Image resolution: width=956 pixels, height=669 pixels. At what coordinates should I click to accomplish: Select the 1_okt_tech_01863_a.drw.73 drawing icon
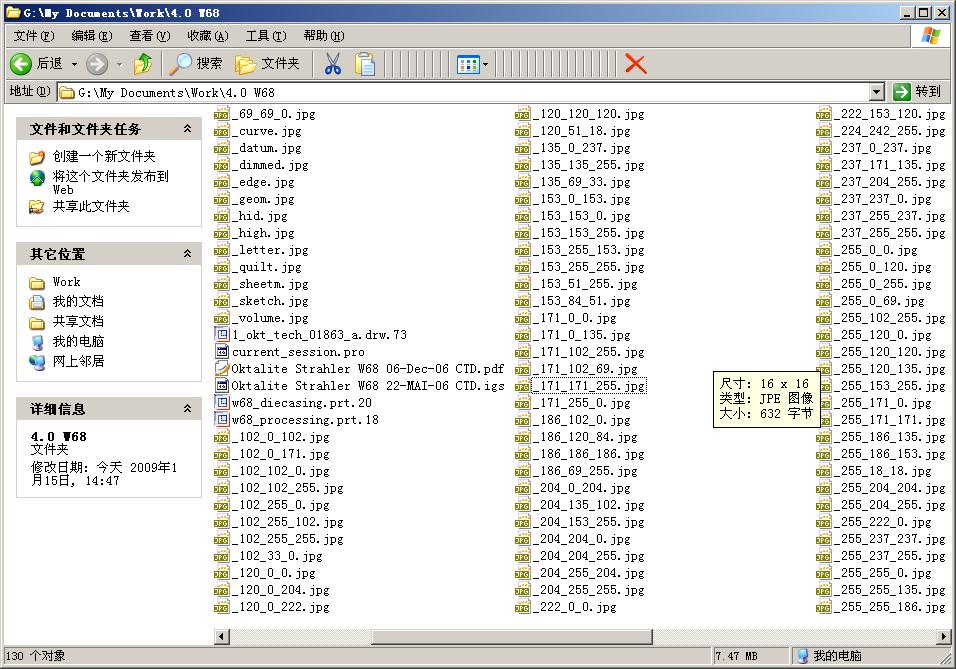pyautogui.click(x=221, y=335)
